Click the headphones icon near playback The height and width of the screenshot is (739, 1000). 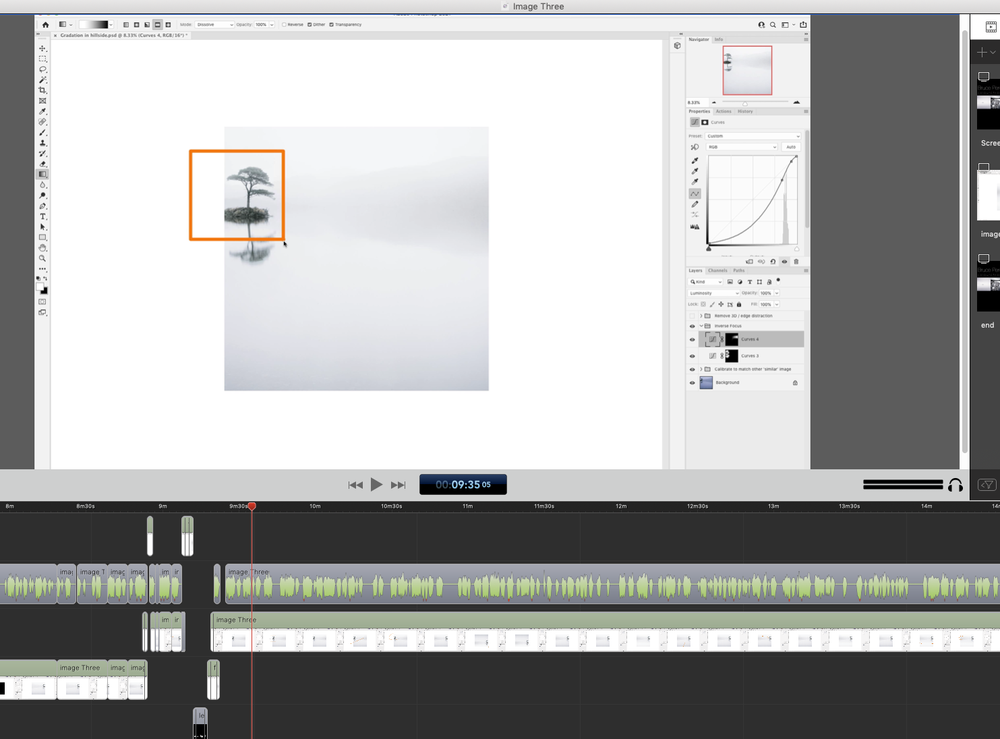click(x=955, y=485)
